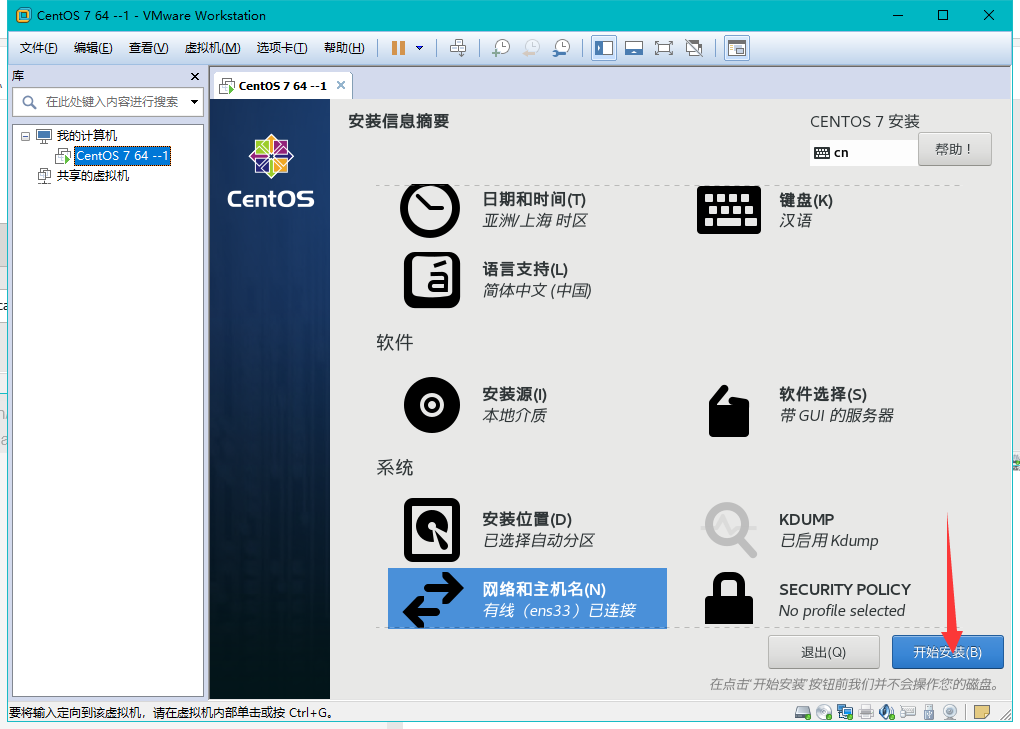Toggle the thumbnail bar view

tap(634, 48)
